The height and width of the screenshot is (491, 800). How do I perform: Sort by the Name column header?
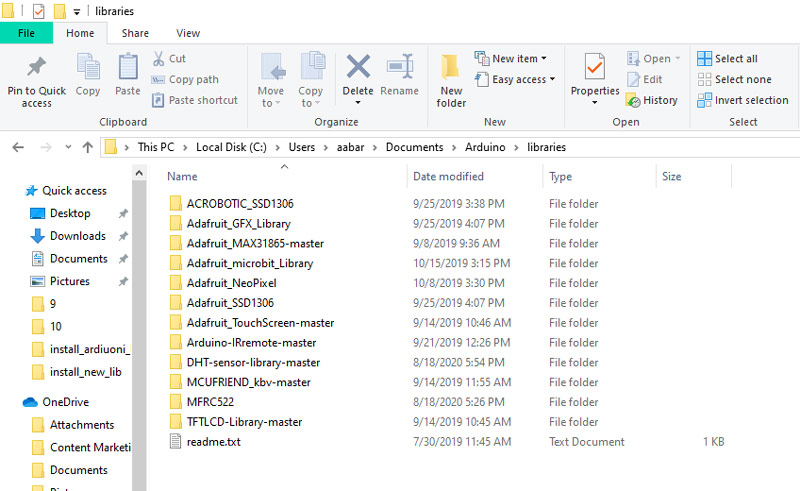[x=182, y=177]
